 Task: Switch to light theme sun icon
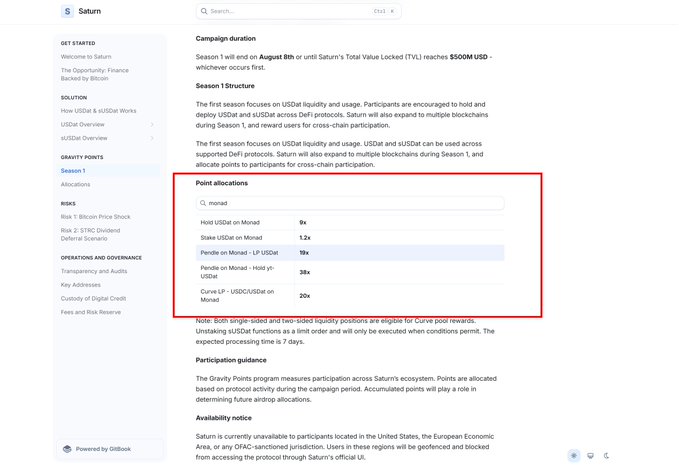pos(574,456)
